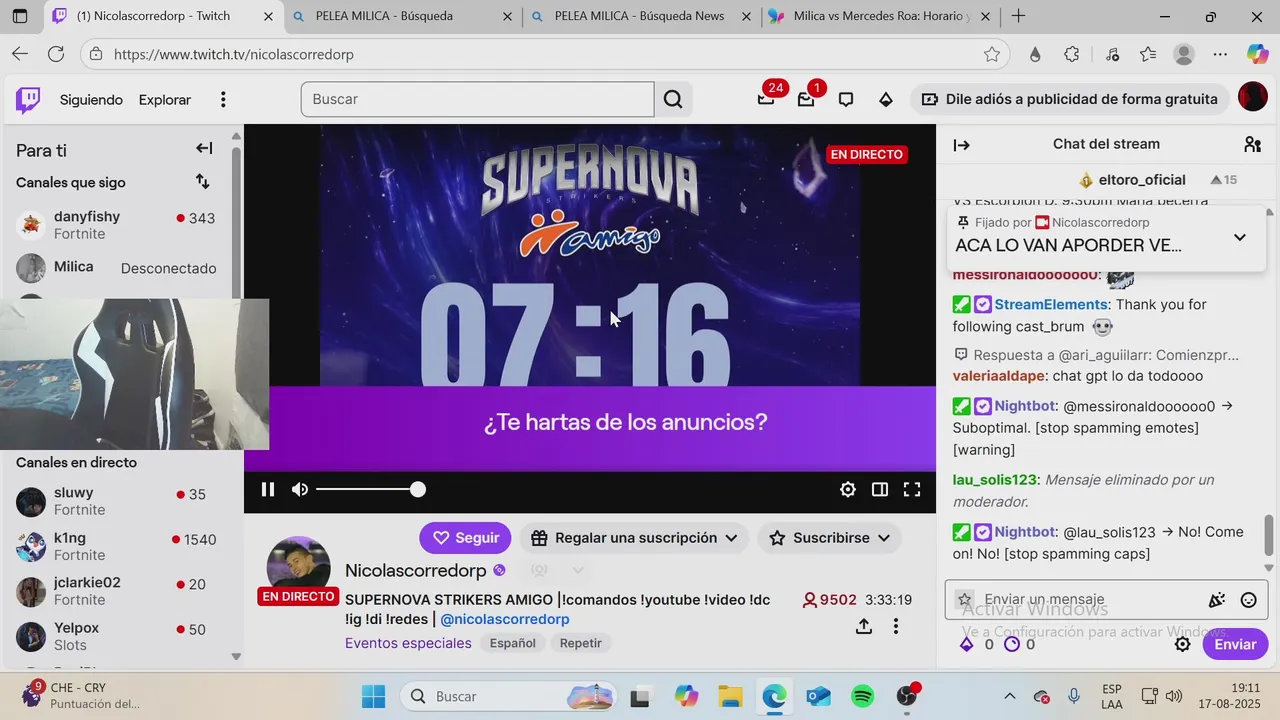Open video player settings gear
The height and width of the screenshot is (720, 1280).
tap(848, 489)
